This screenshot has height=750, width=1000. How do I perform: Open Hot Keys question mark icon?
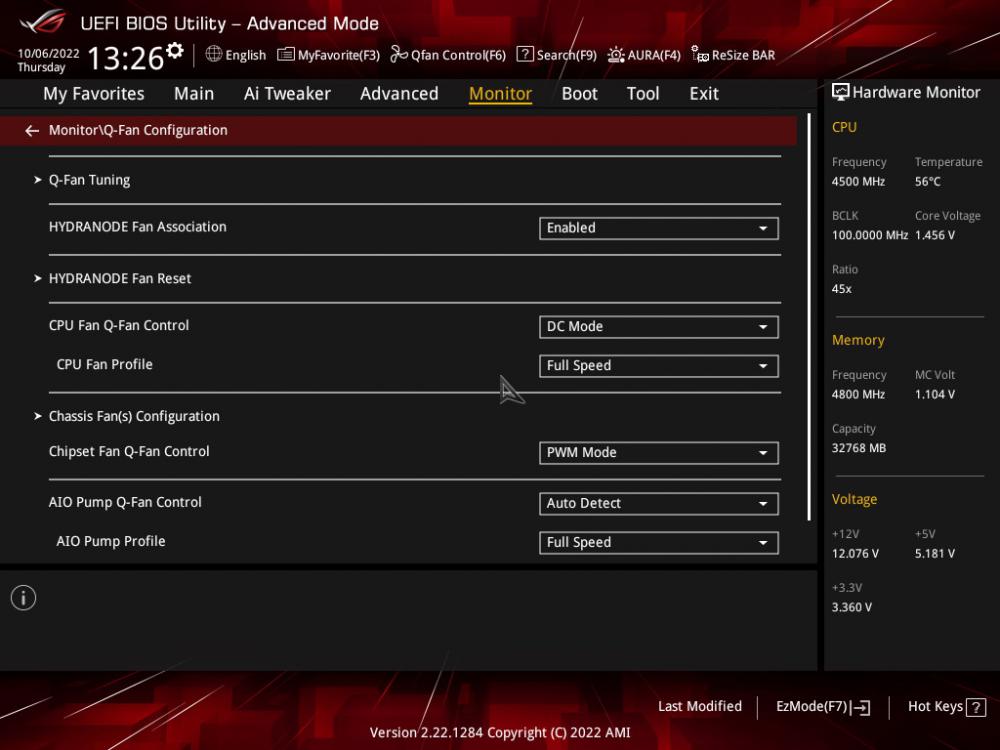pos(976,707)
